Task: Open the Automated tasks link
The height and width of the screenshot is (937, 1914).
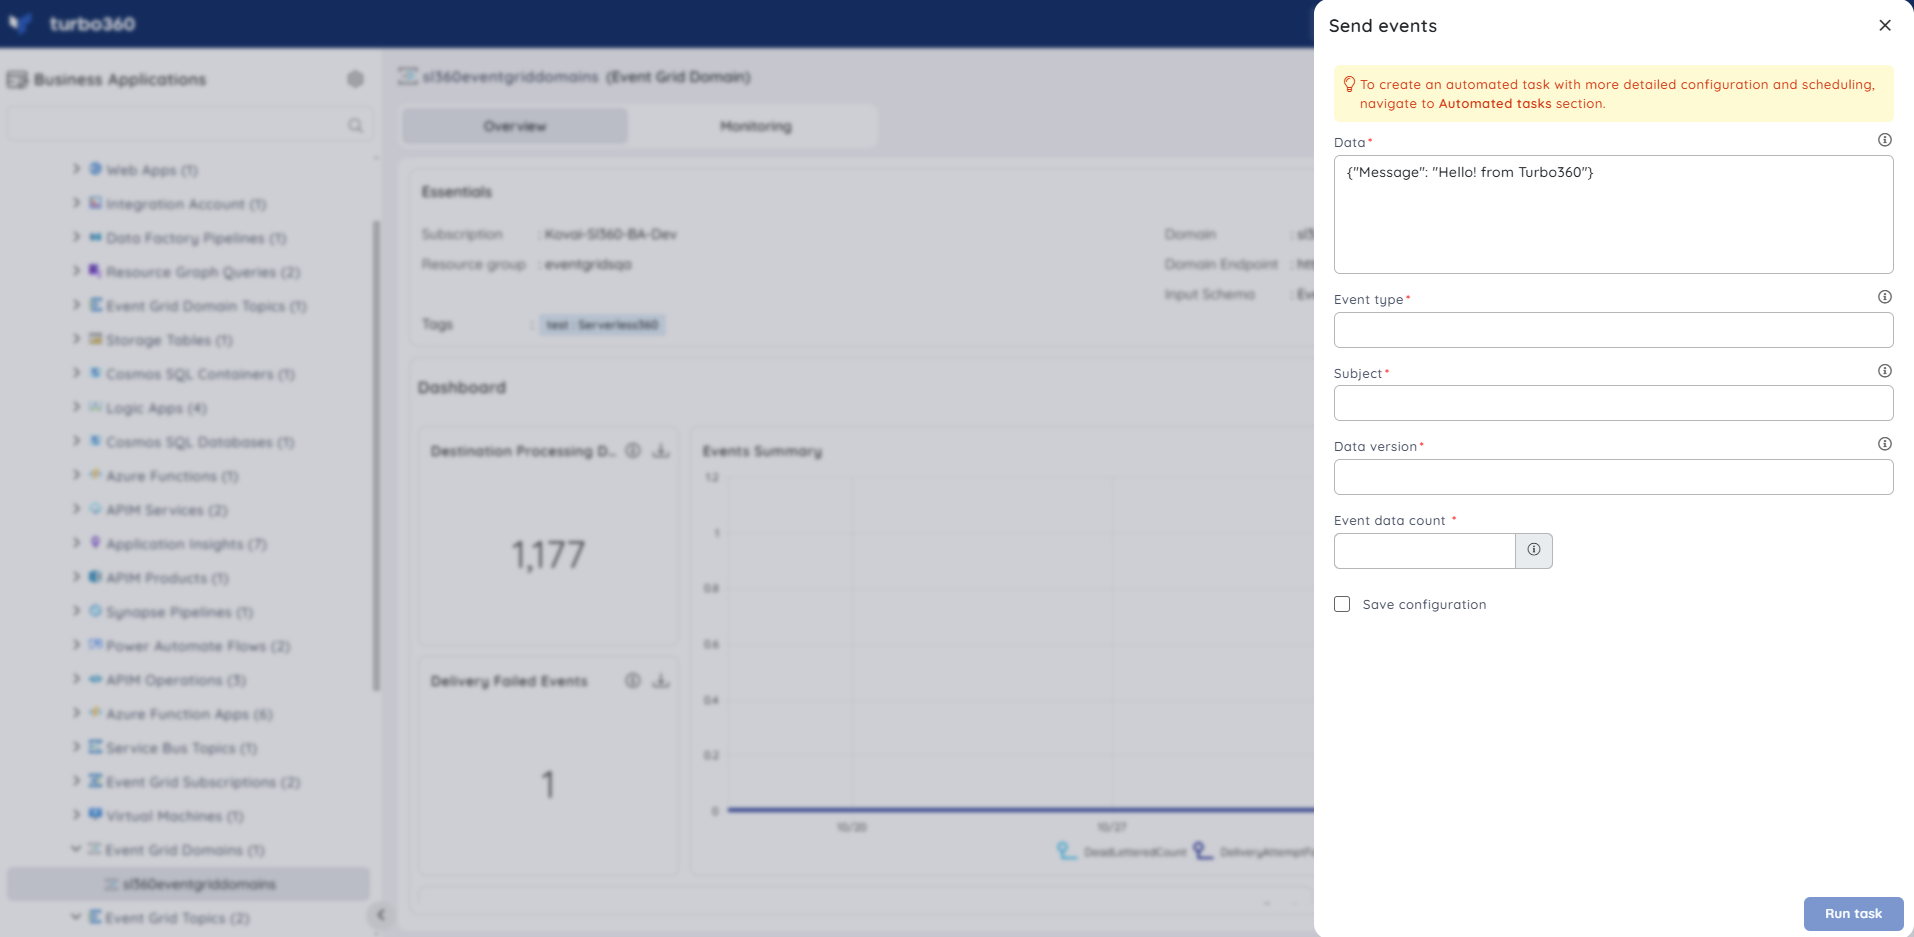Action: (x=1495, y=104)
